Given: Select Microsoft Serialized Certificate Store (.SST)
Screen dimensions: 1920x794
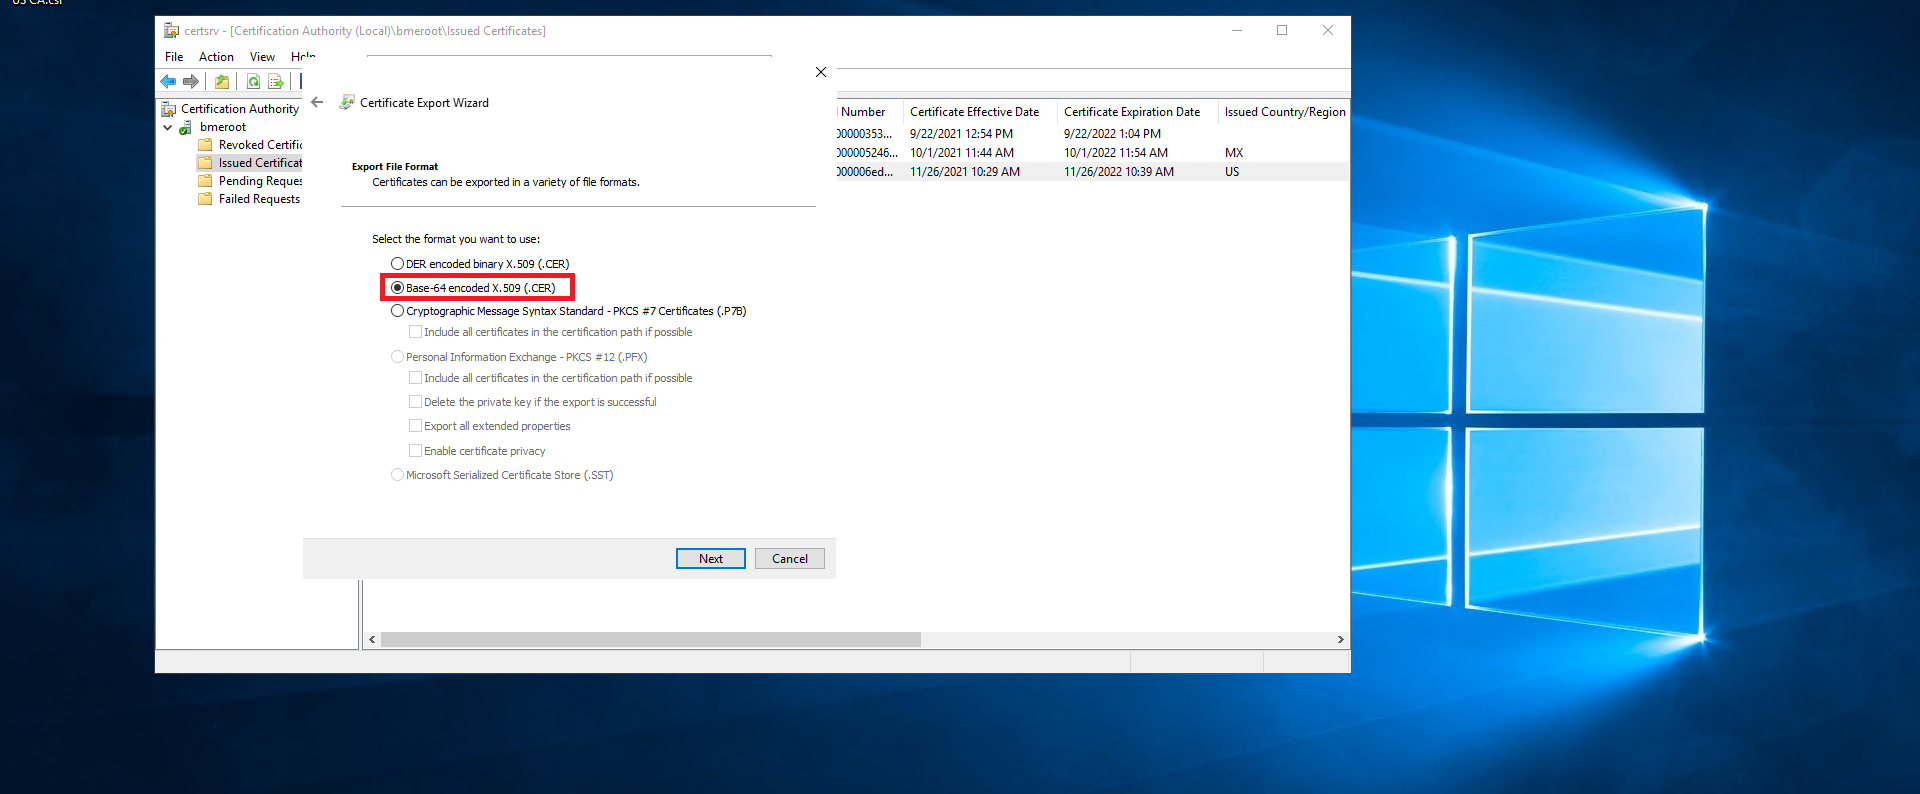Looking at the screenshot, I should (x=397, y=475).
